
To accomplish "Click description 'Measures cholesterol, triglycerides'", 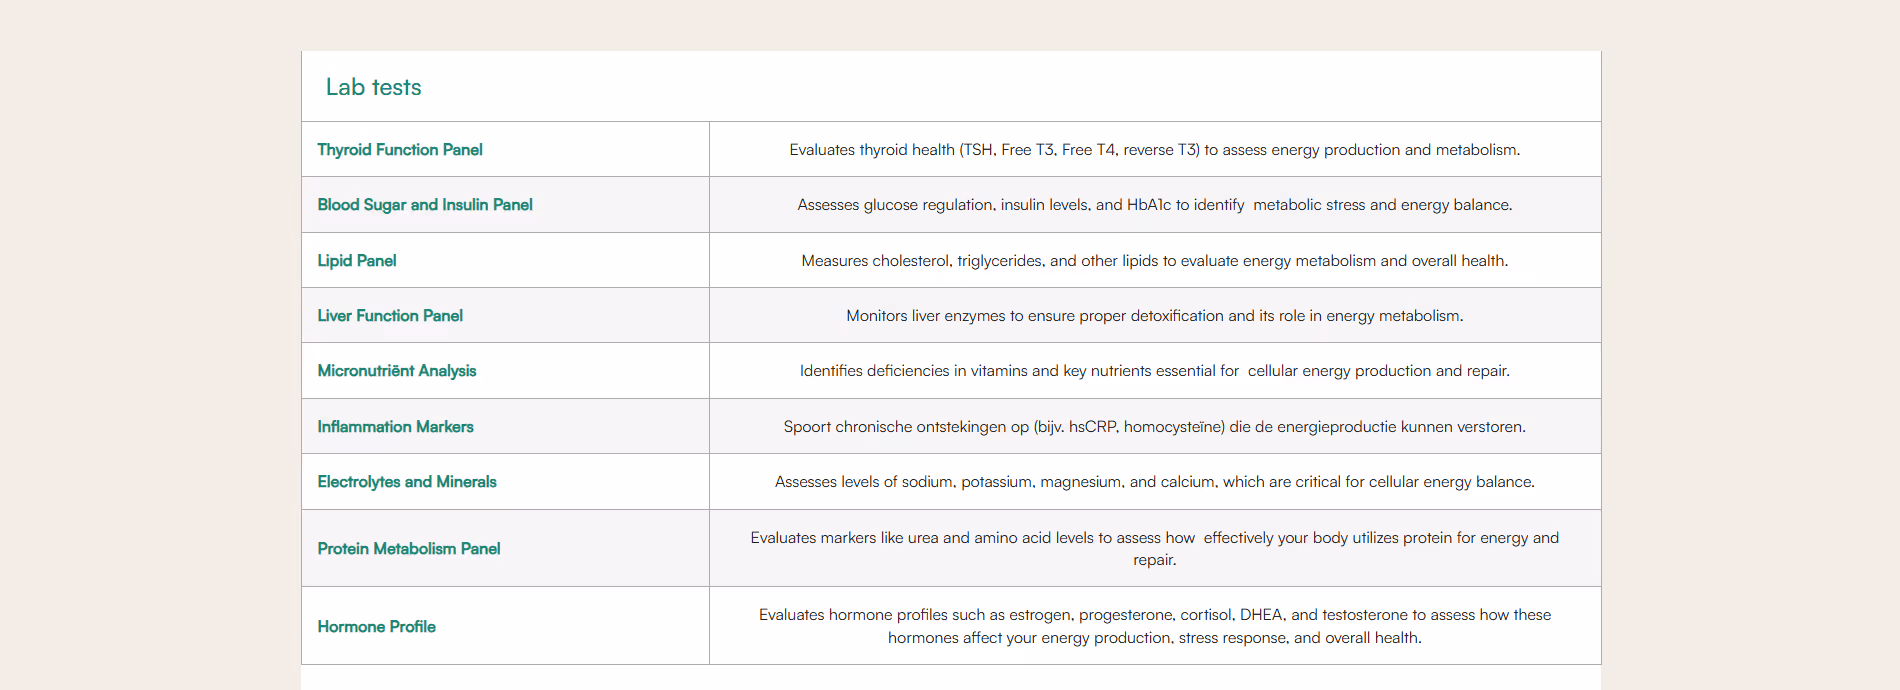I will [x=1155, y=260].
